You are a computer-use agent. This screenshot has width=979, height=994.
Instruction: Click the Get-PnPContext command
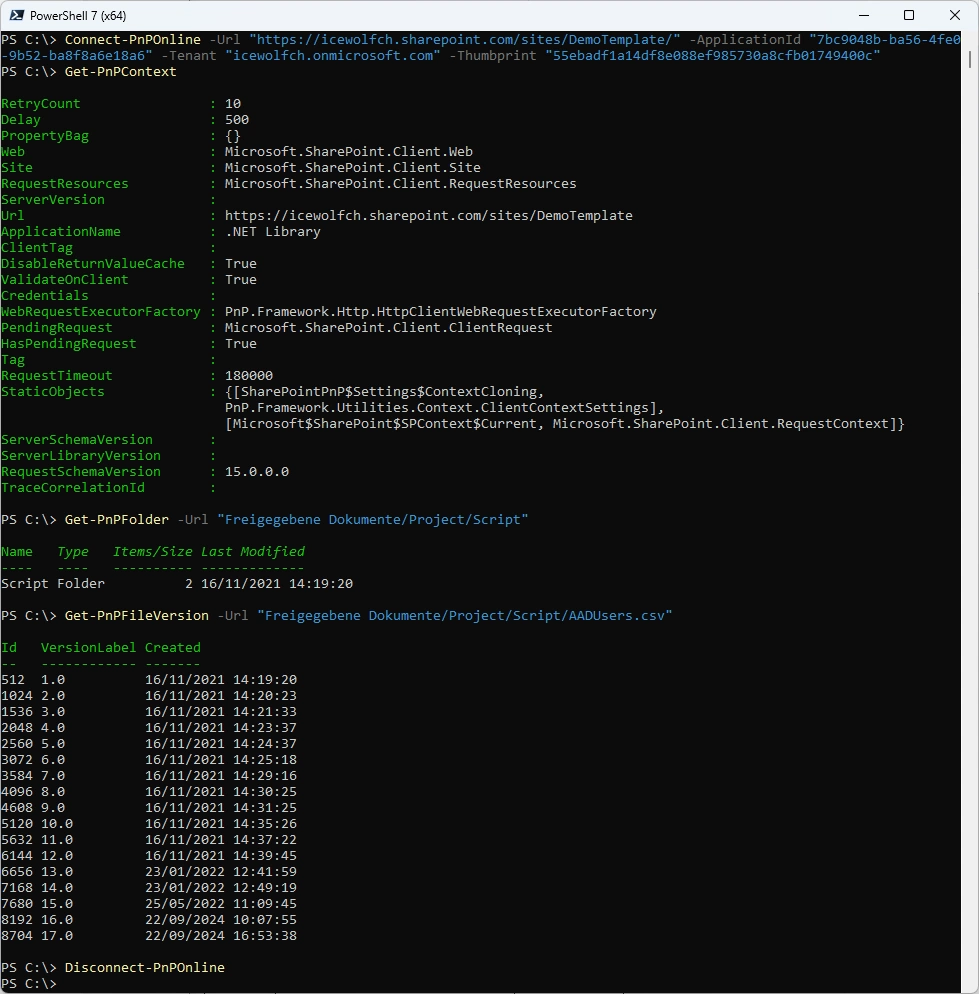tap(120, 72)
